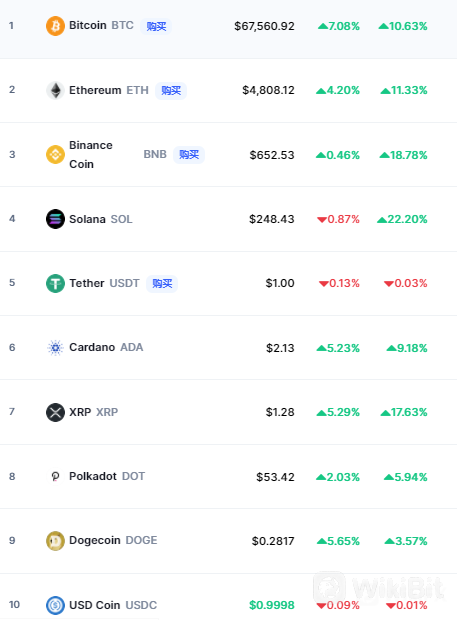Click the Ethereum diamond logo icon

[55, 91]
